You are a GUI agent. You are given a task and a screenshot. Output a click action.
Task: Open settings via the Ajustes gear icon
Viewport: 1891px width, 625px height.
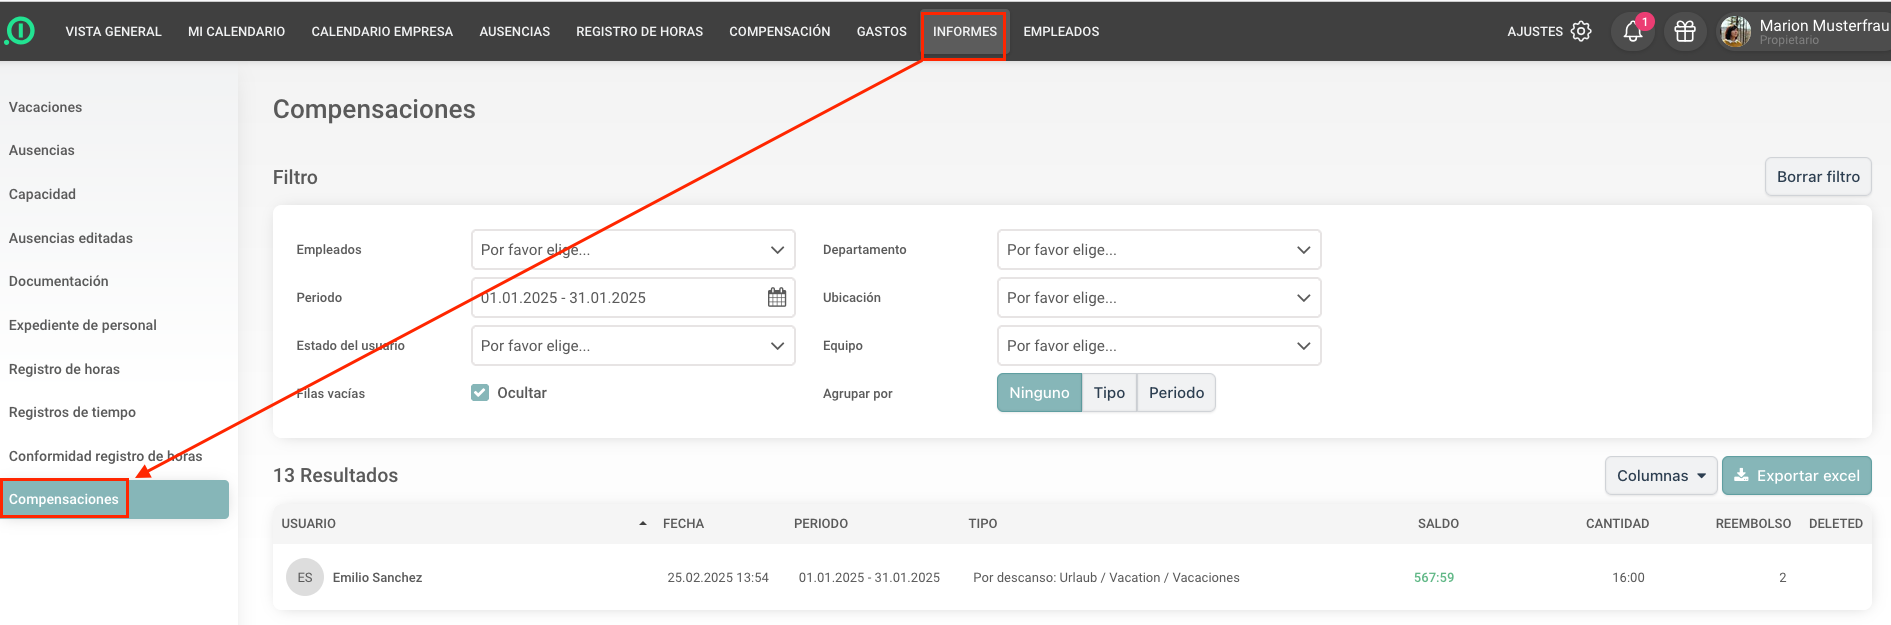coord(1580,31)
